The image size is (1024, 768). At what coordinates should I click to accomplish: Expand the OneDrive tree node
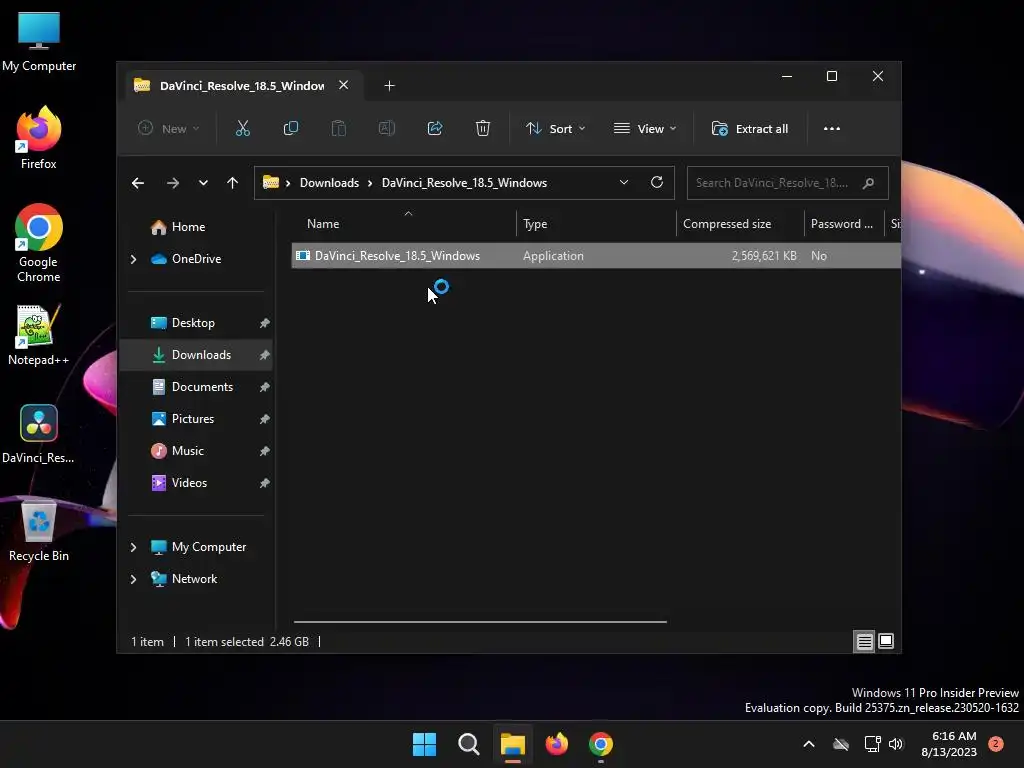click(x=133, y=259)
